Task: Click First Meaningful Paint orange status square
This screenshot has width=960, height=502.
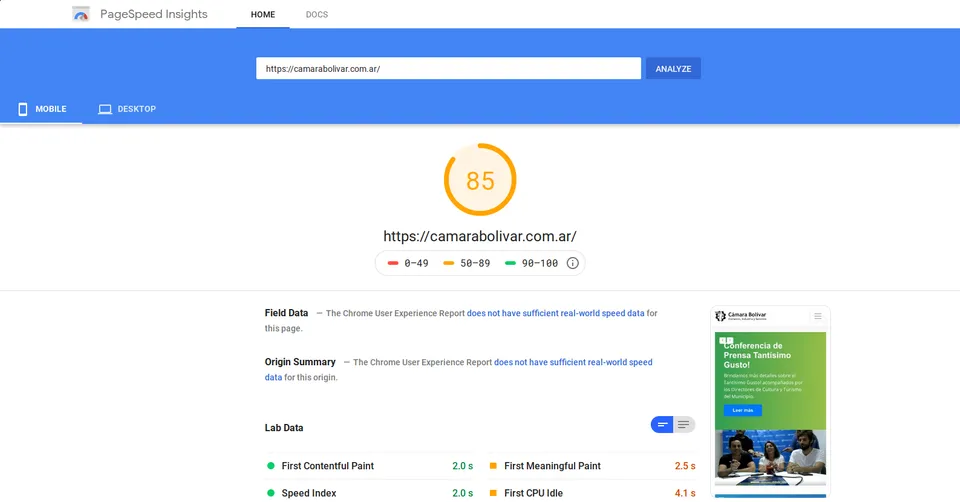Action: [x=493, y=466]
